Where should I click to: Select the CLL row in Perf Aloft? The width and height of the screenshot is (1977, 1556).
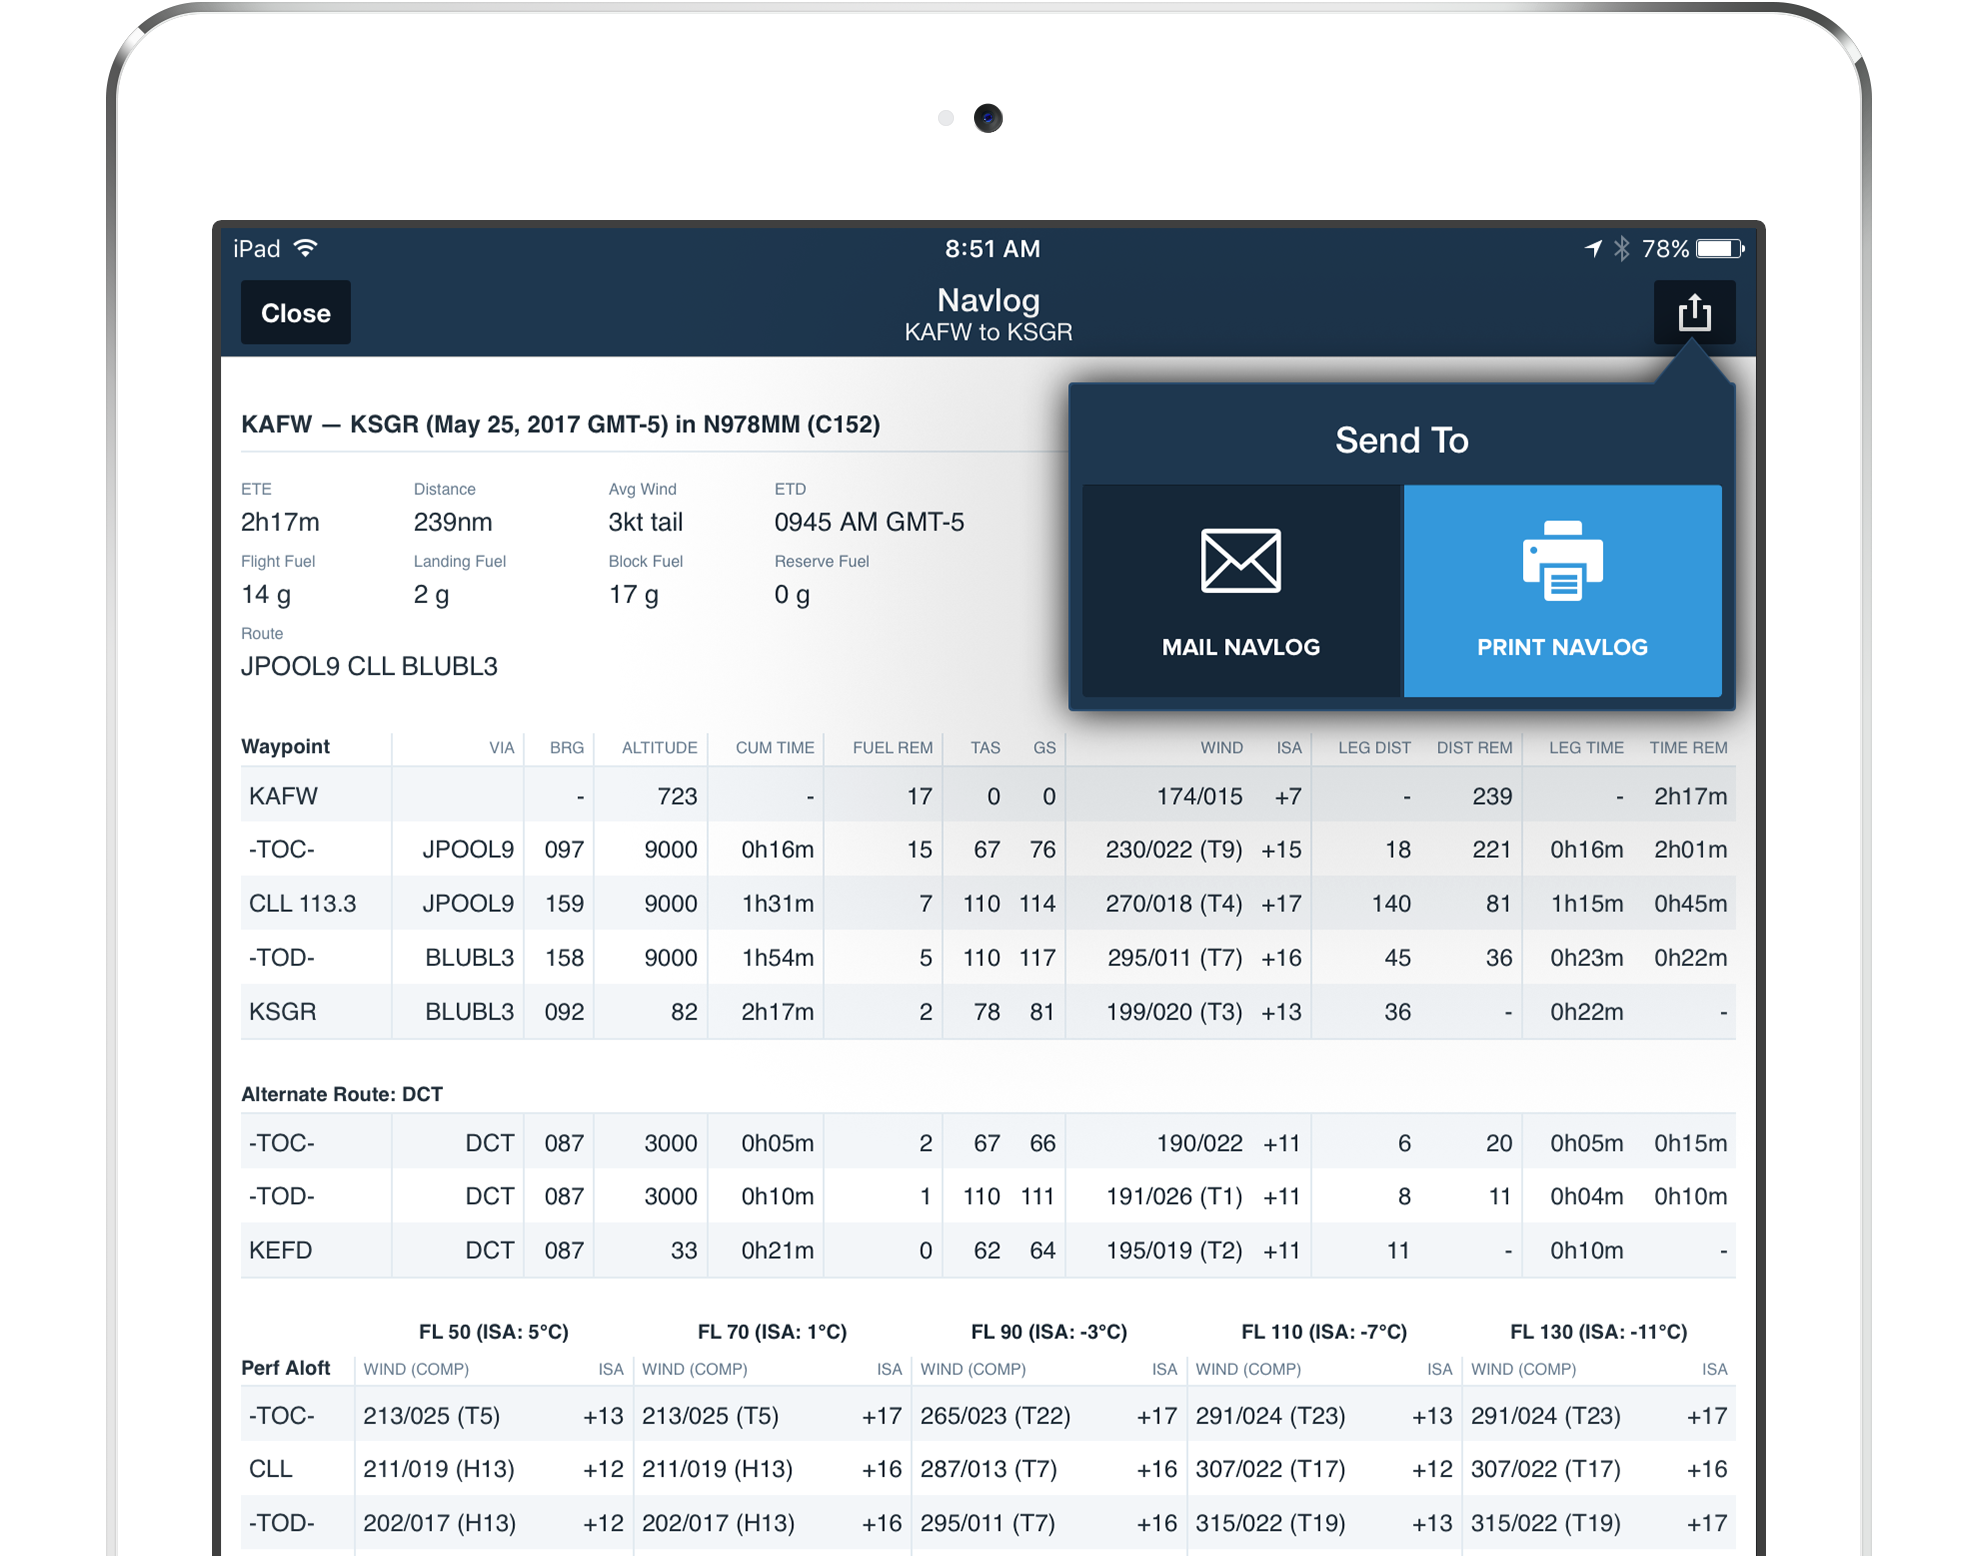tap(988, 1469)
